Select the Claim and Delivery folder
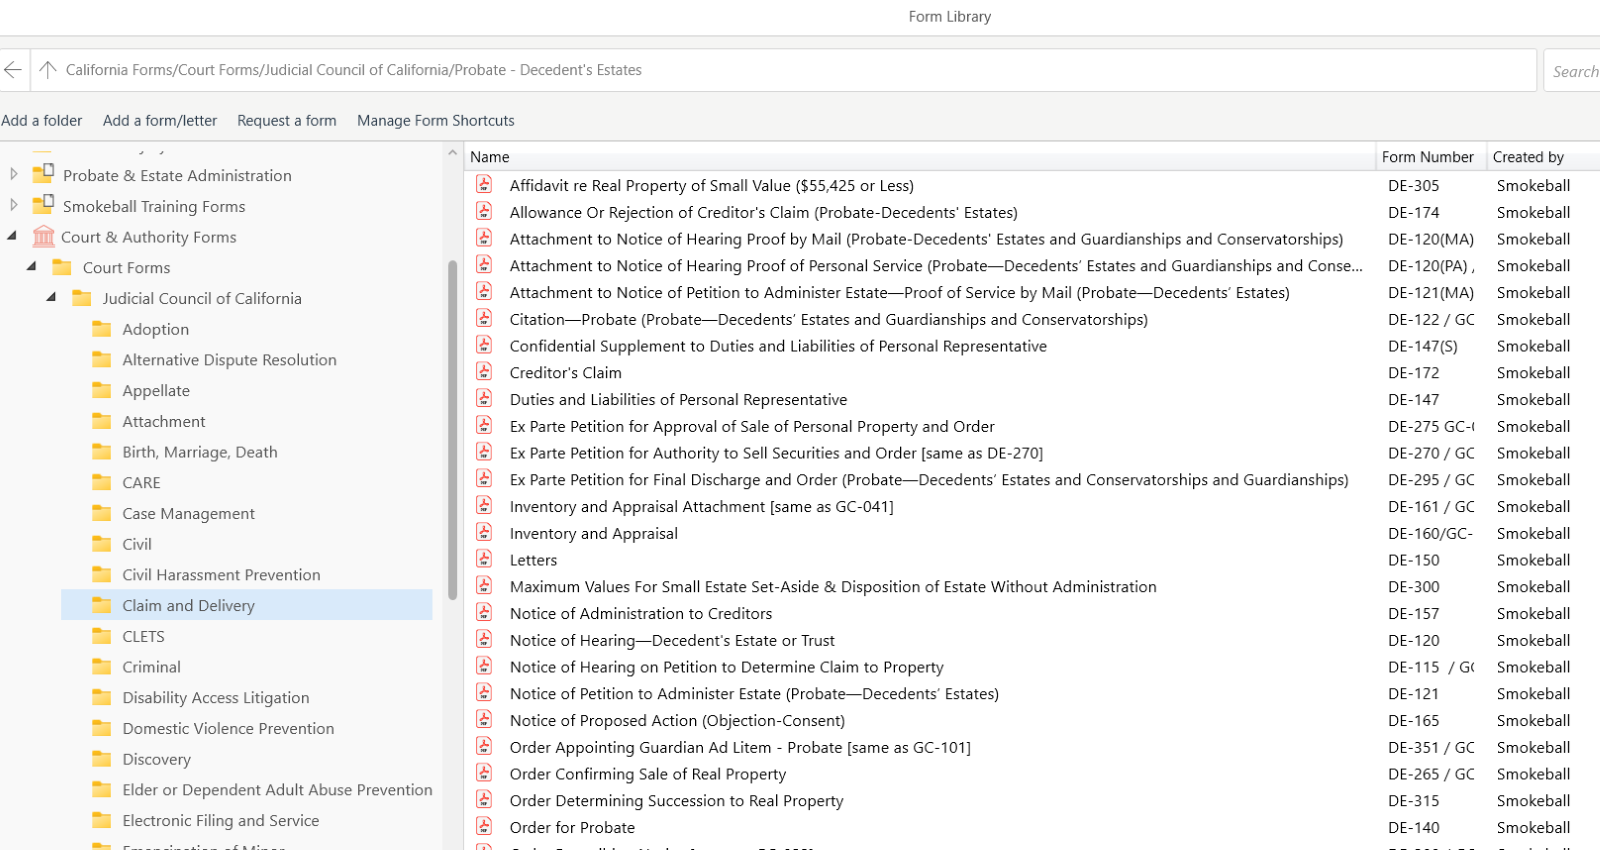This screenshot has height=850, width=1600. tap(247, 605)
